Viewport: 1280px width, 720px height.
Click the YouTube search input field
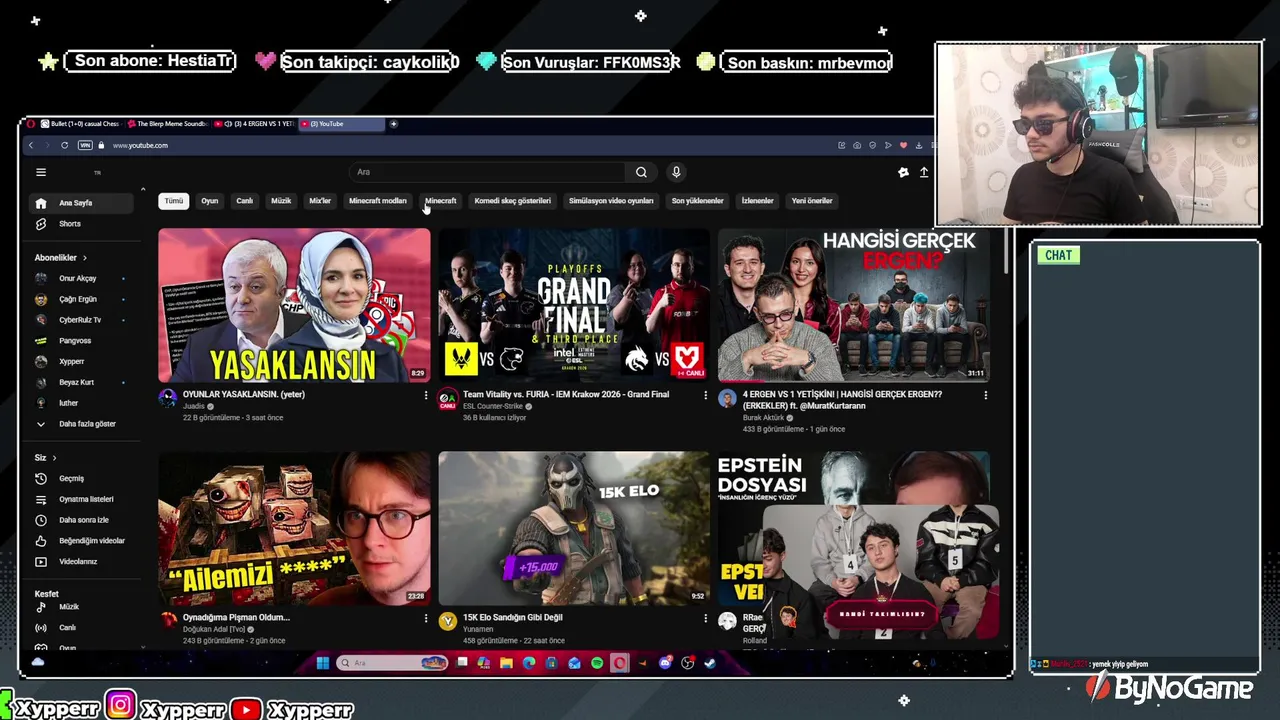point(487,172)
